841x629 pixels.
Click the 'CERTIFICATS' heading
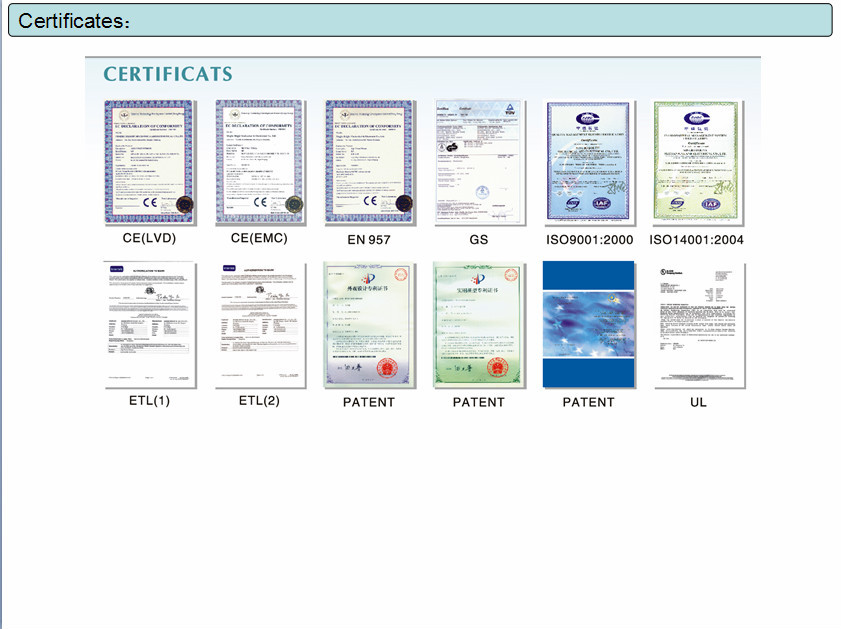pos(168,74)
